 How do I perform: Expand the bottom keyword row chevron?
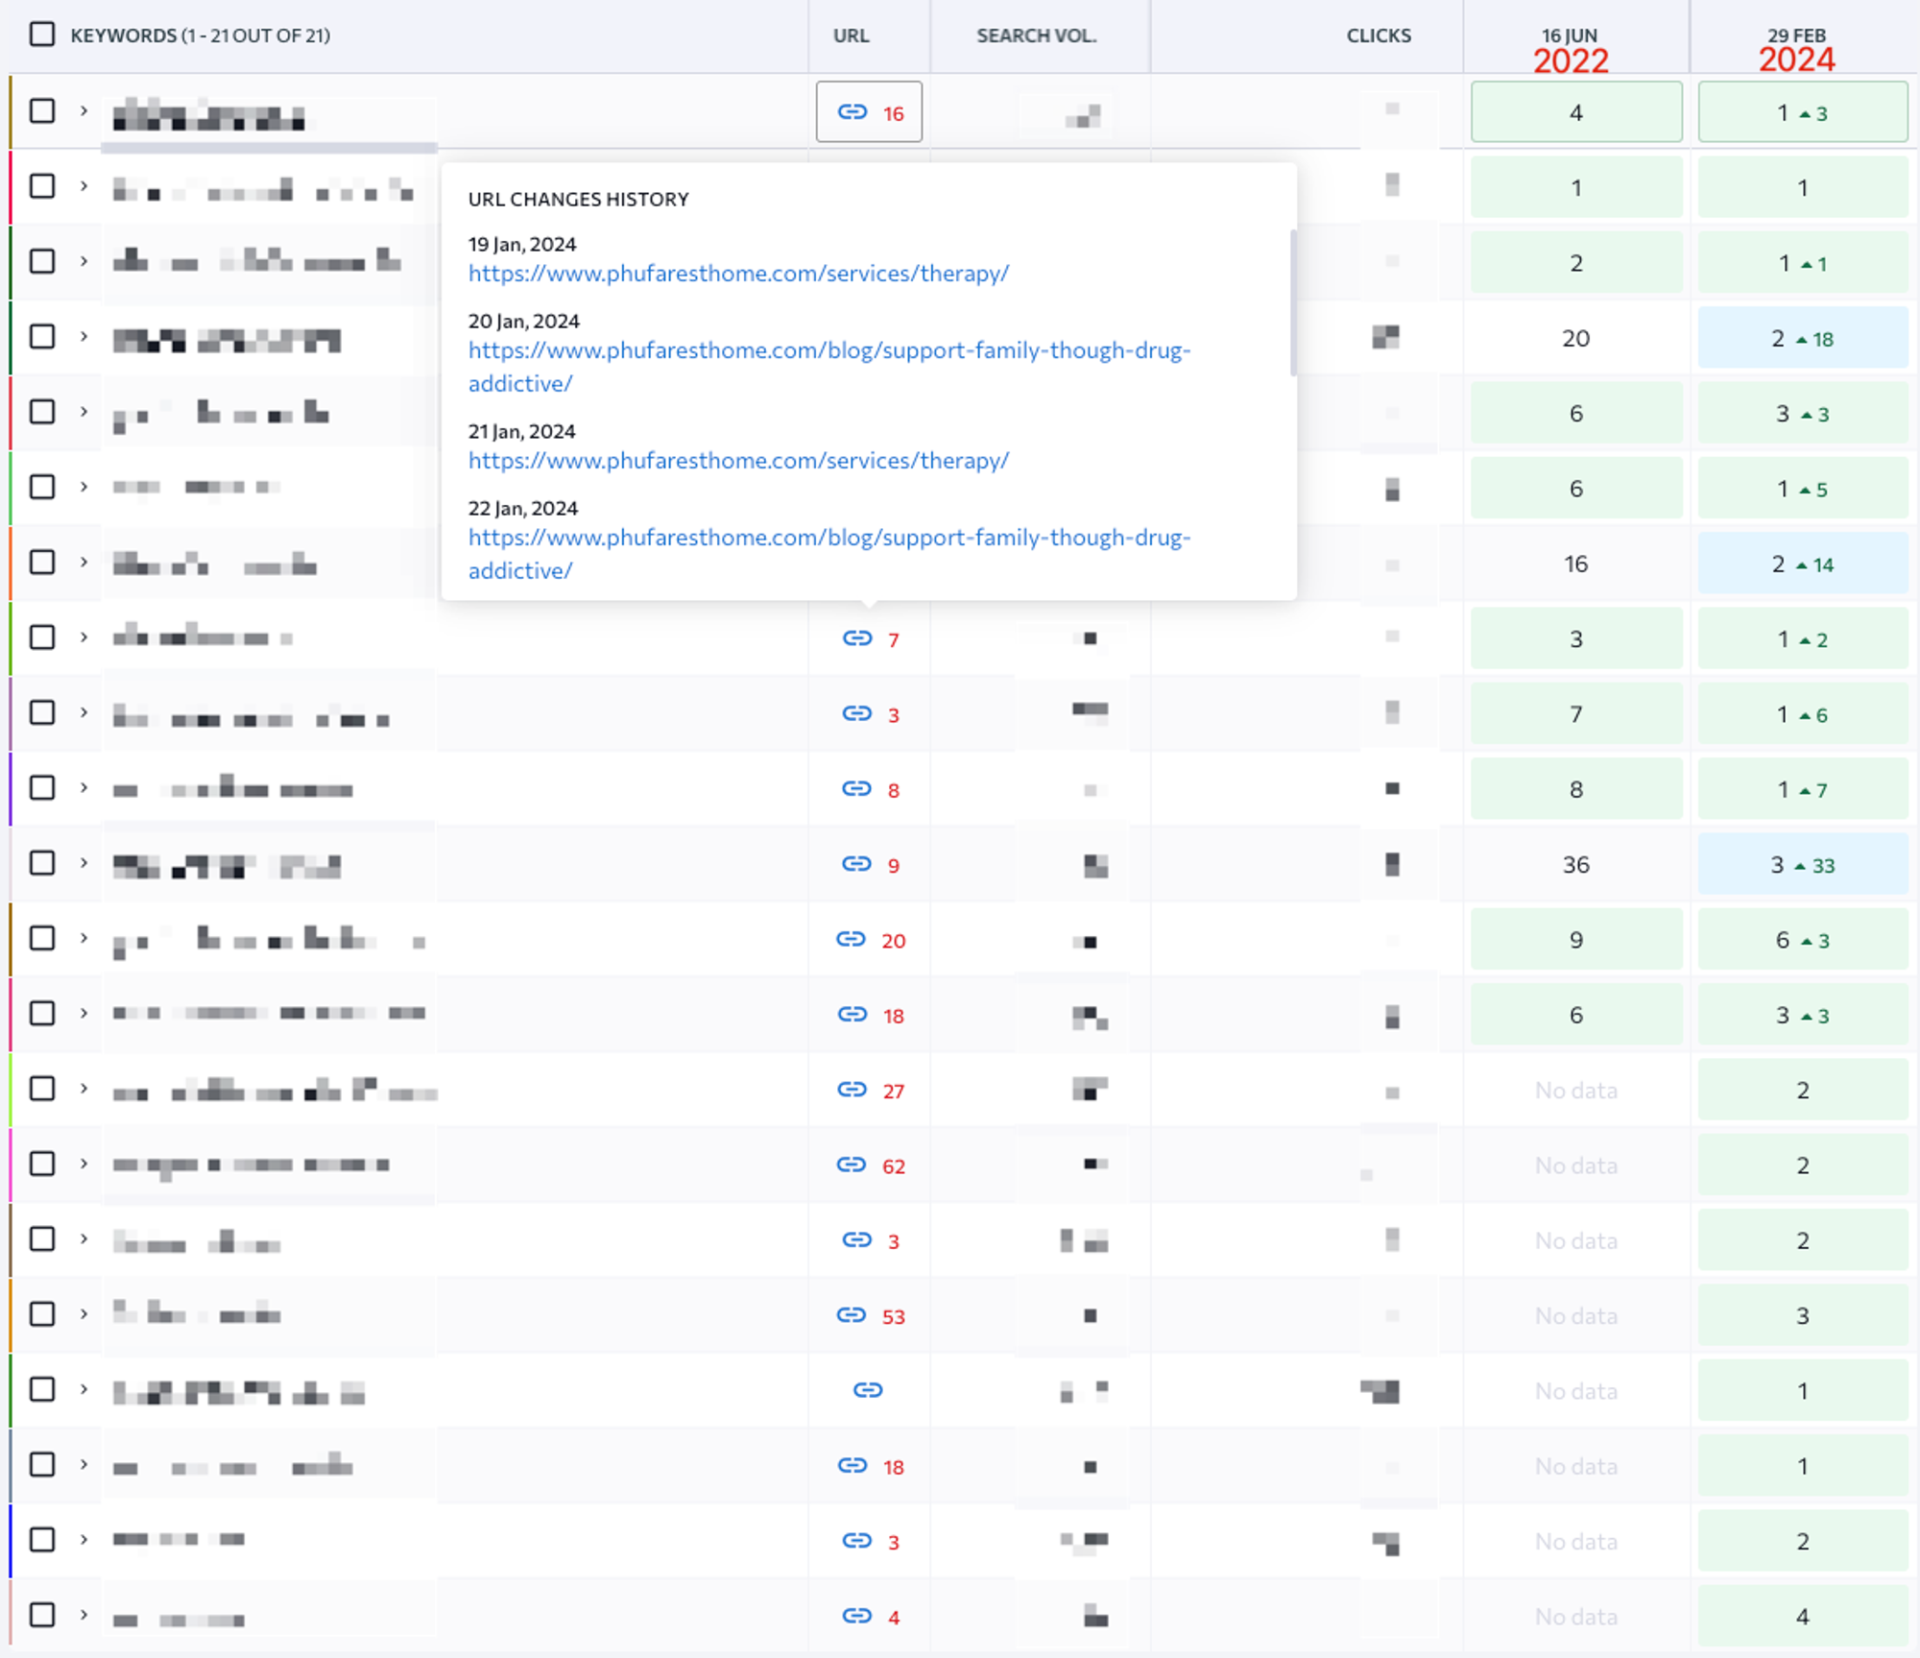[x=84, y=1615]
